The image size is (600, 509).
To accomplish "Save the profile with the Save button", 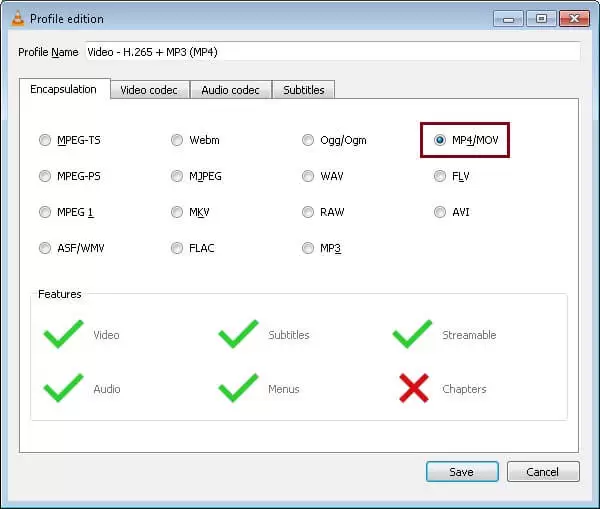I will [462, 471].
